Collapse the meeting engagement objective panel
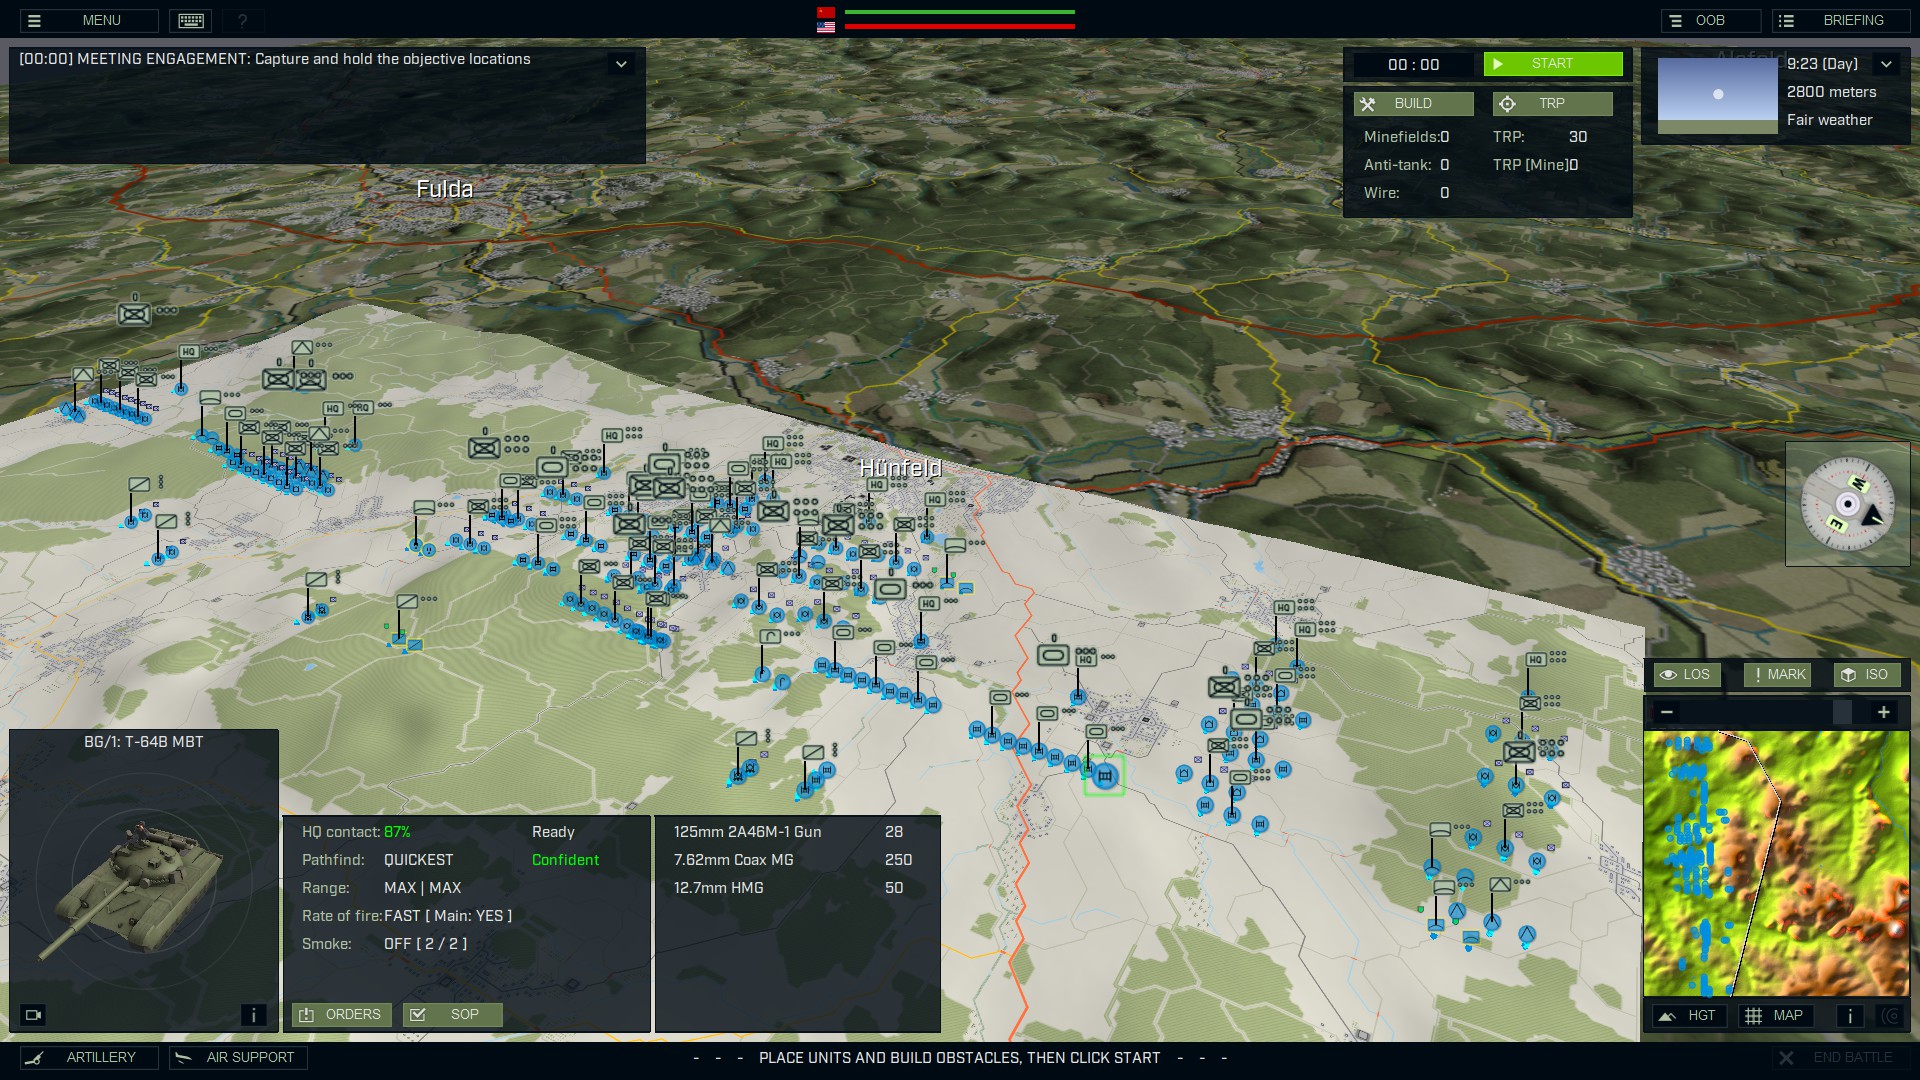The image size is (1920, 1080). [623, 62]
